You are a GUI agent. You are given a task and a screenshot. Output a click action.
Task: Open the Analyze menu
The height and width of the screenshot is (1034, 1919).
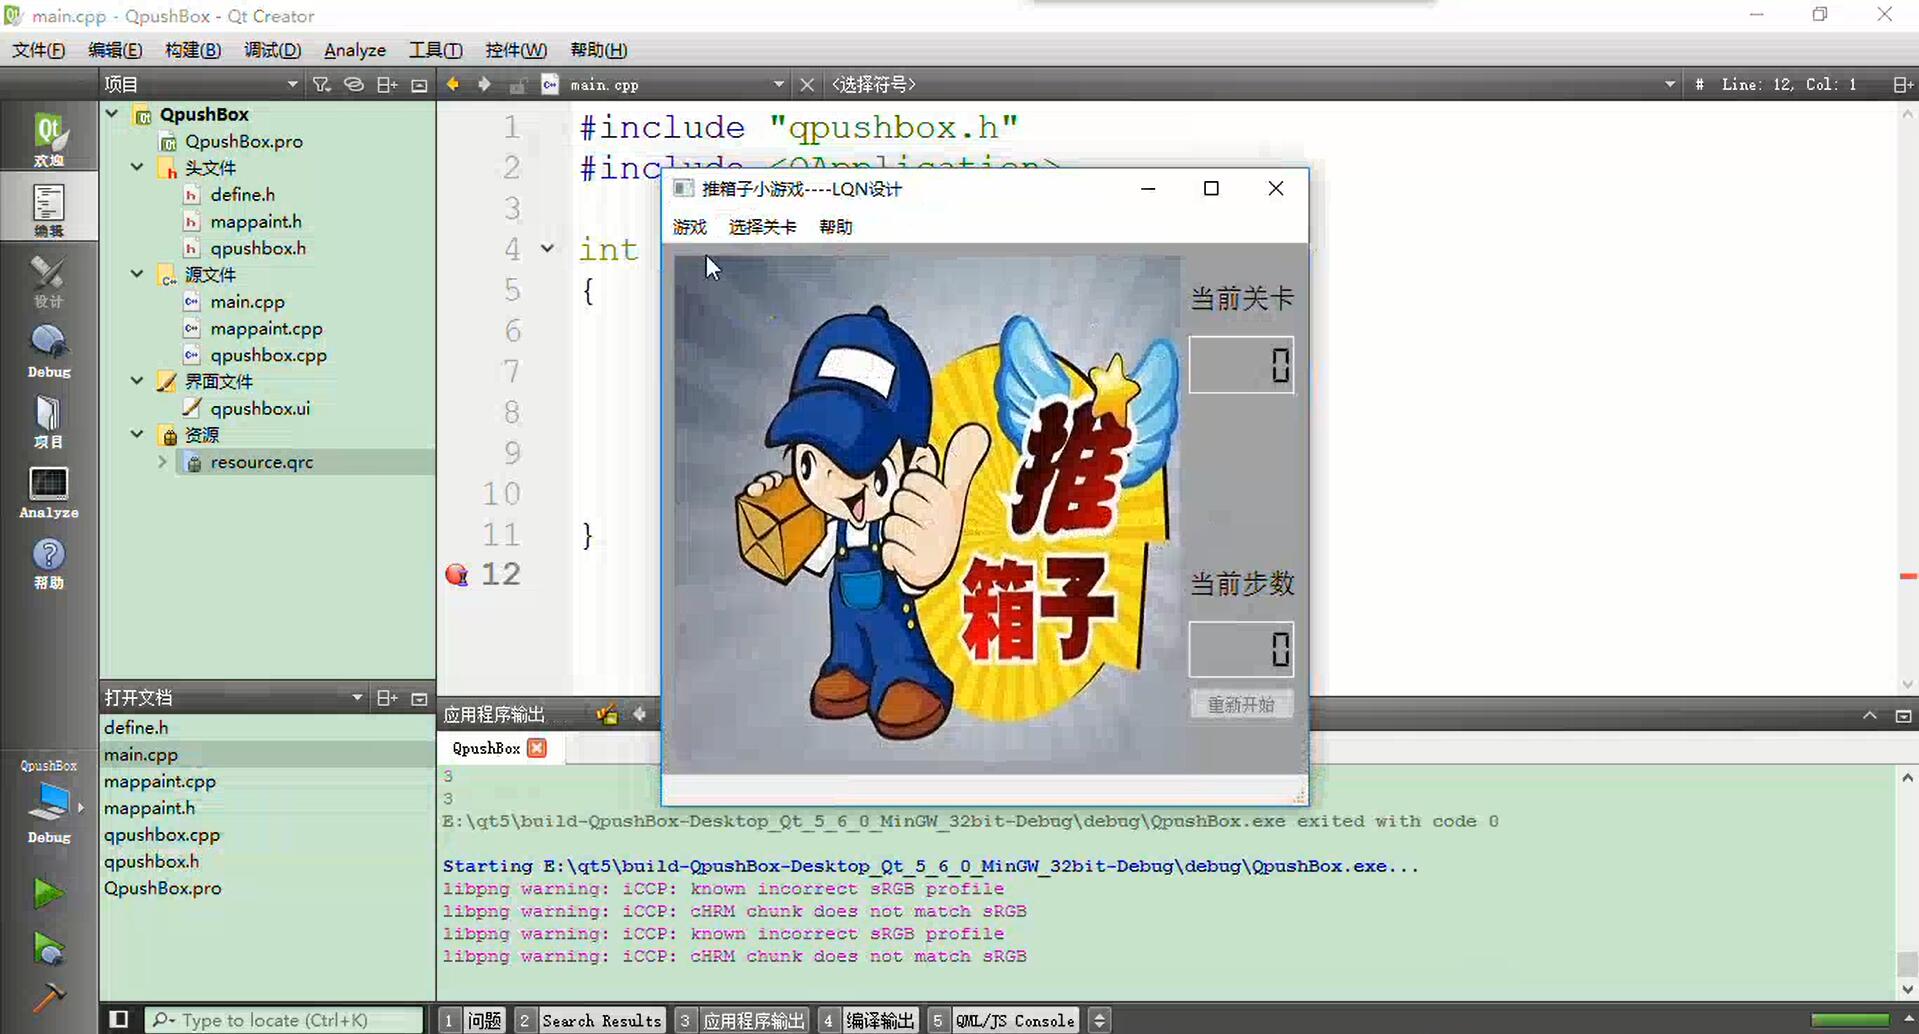pyautogui.click(x=355, y=50)
